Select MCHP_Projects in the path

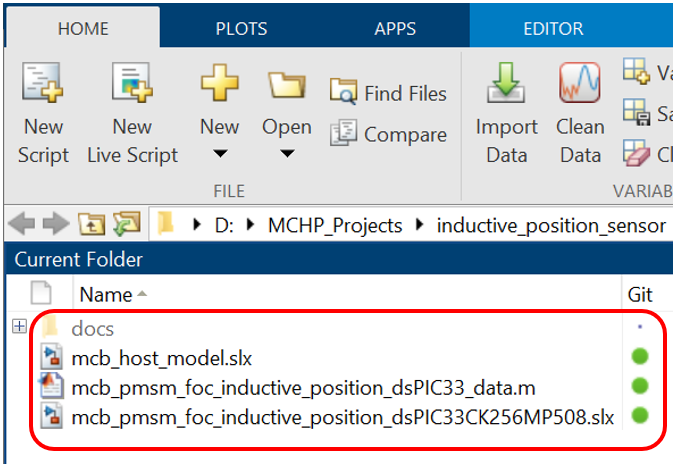[335, 226]
